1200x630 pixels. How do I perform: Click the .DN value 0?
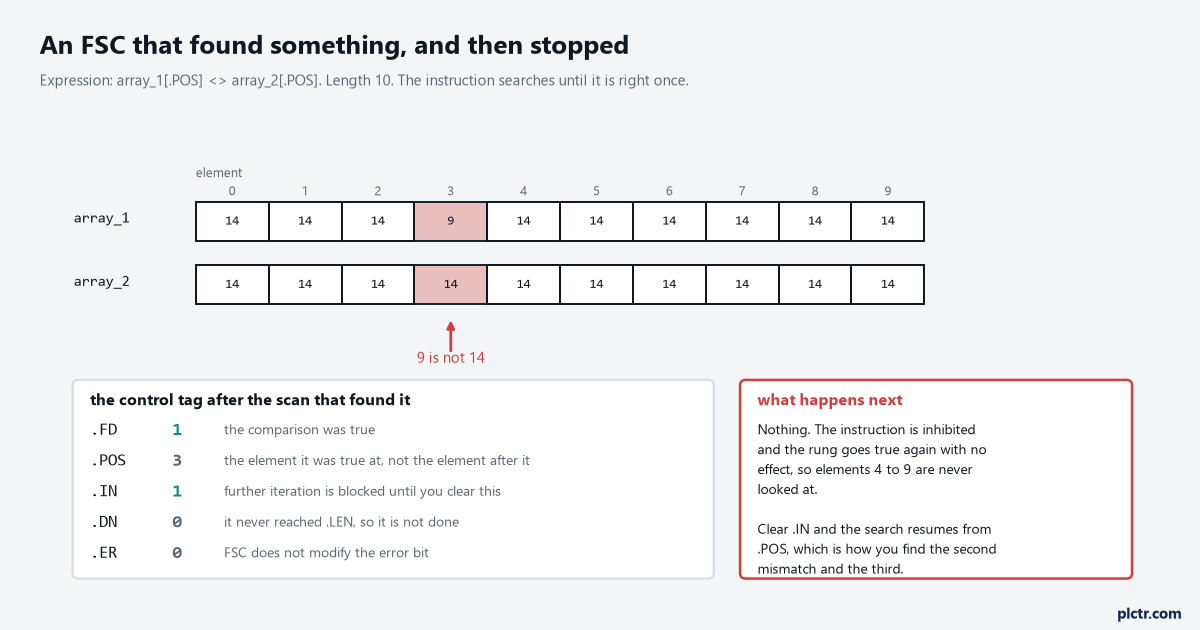point(177,522)
